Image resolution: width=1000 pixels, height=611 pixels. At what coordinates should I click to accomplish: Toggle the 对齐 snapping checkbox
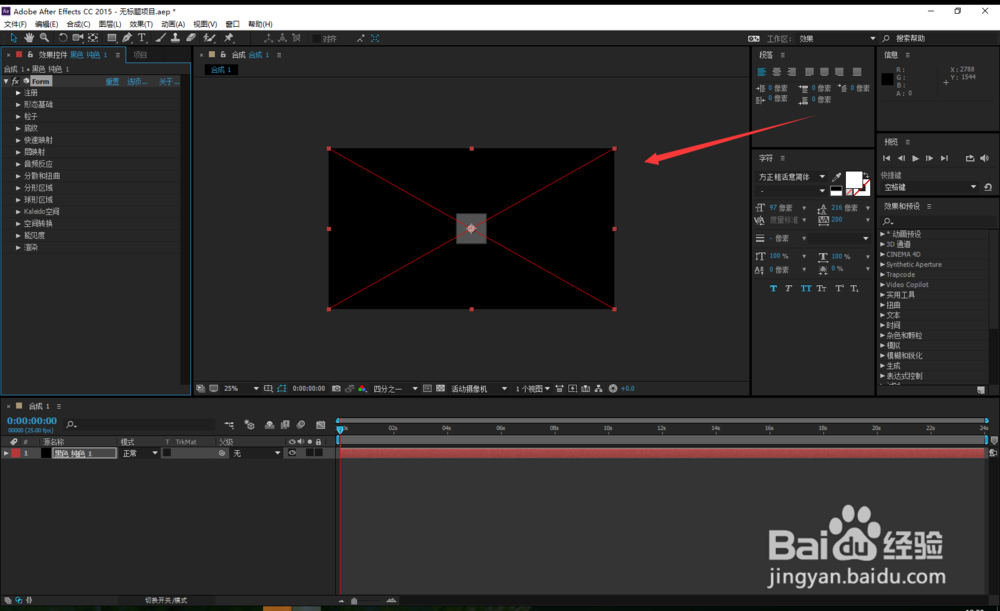pyautogui.click(x=317, y=38)
